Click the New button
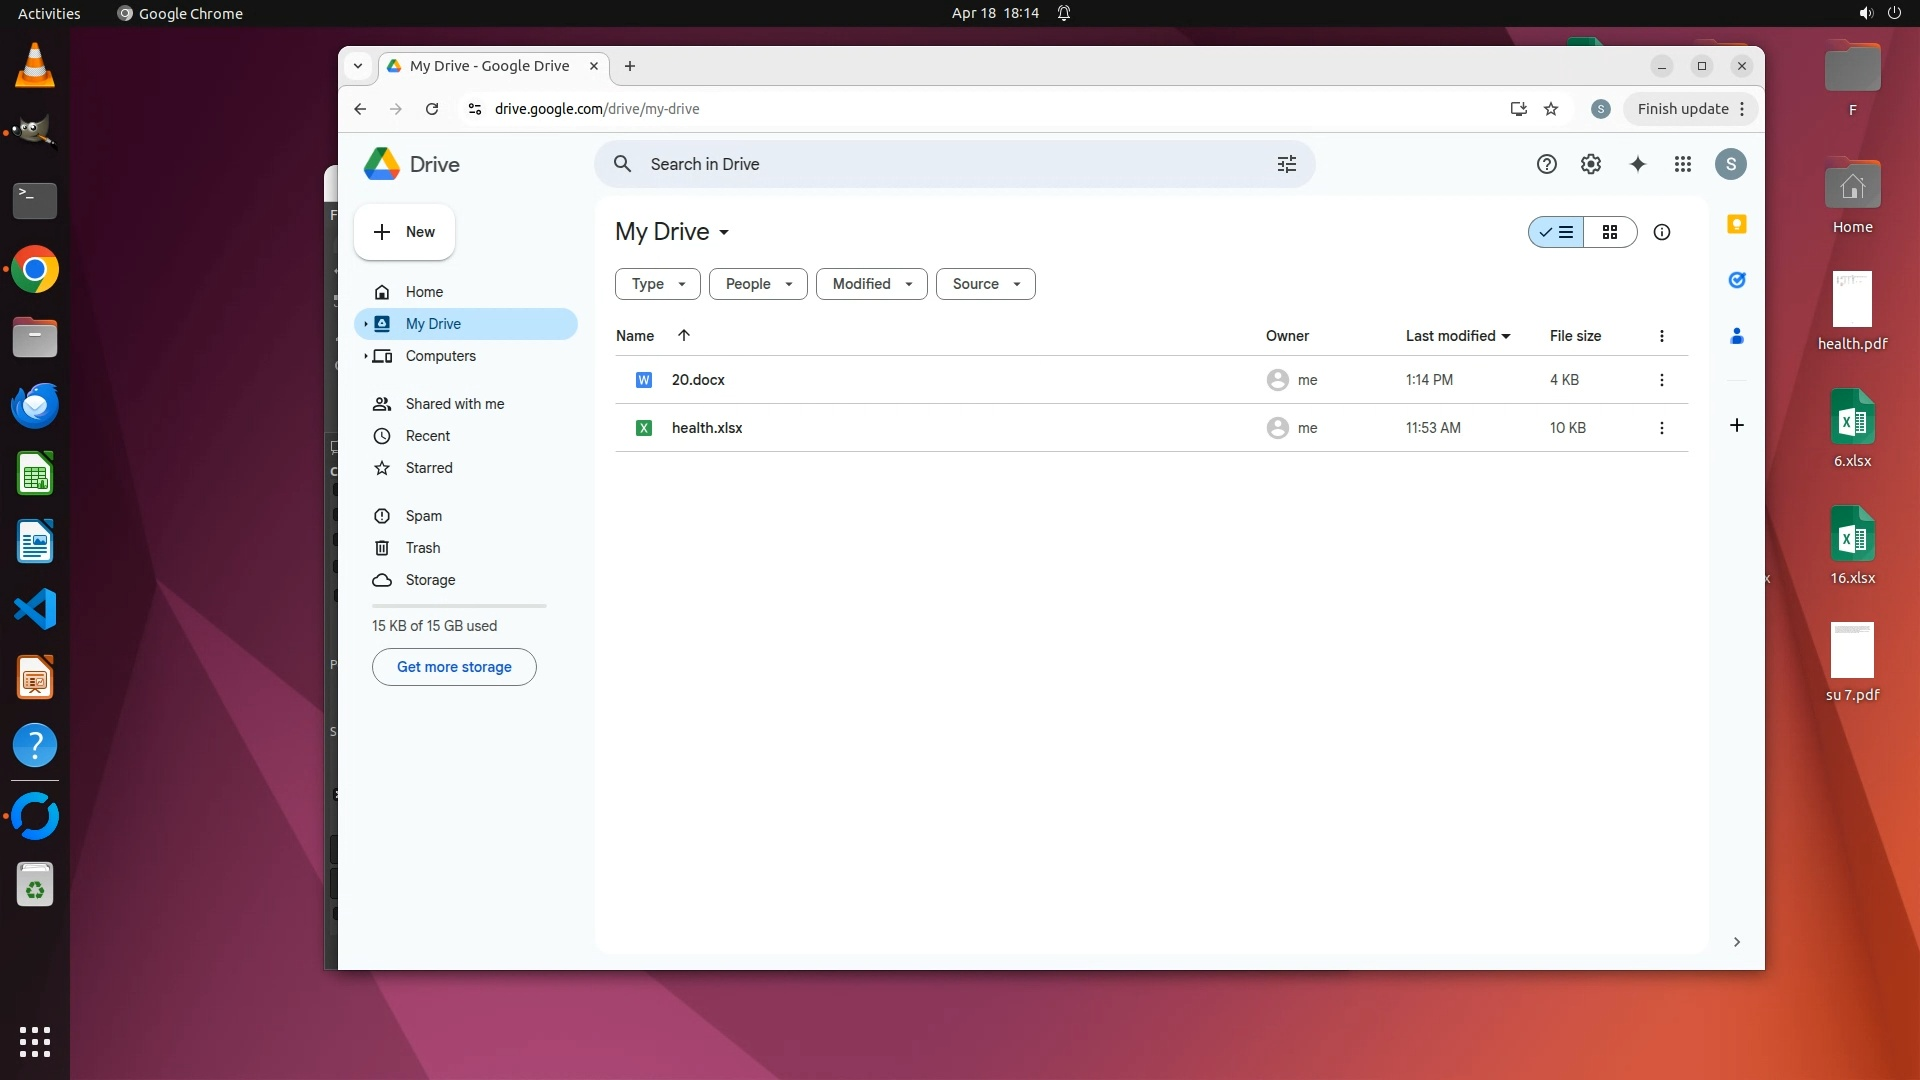This screenshot has width=1920, height=1080. (404, 232)
